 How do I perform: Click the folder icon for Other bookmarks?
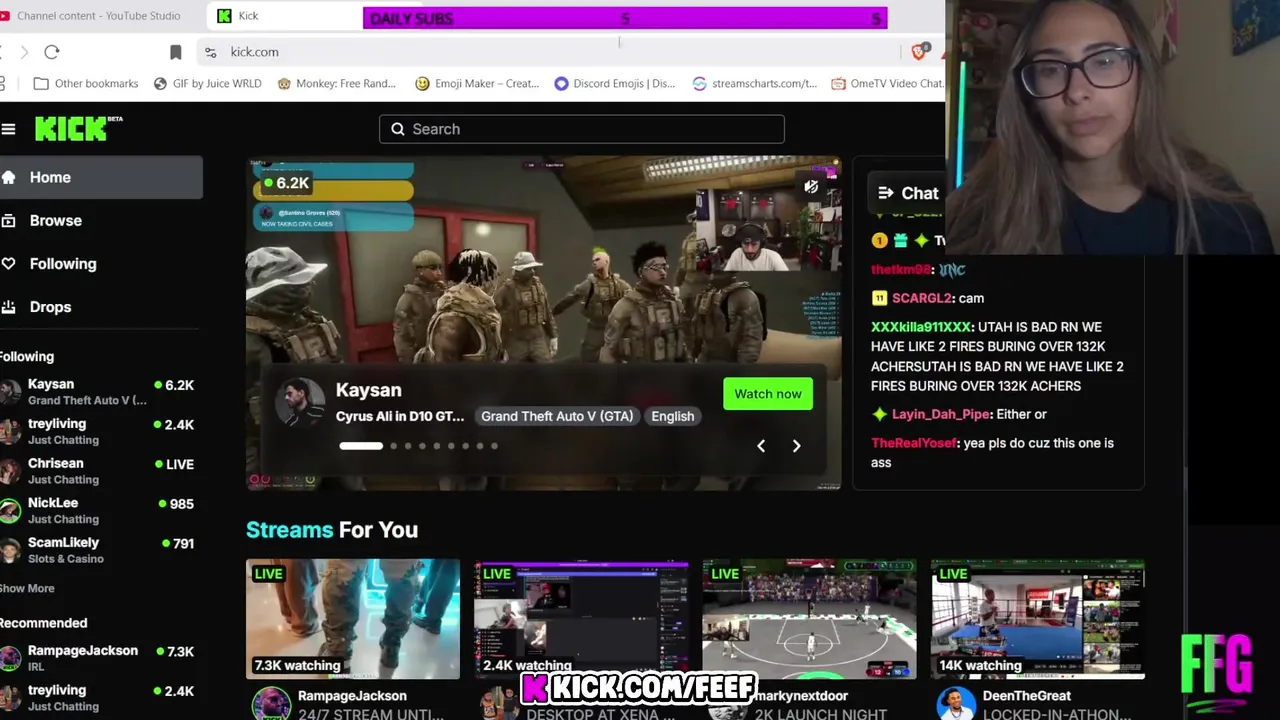click(41, 84)
